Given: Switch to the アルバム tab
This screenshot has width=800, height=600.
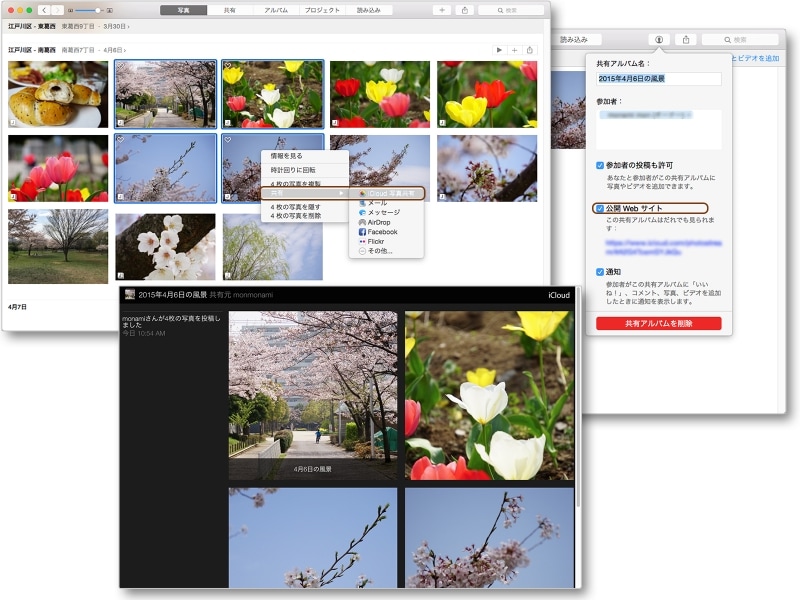Looking at the screenshot, I should point(276,10).
